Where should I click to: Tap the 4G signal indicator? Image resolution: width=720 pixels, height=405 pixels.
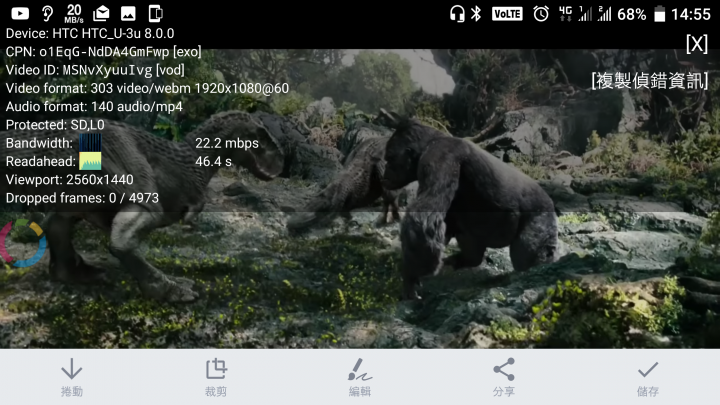(566, 14)
